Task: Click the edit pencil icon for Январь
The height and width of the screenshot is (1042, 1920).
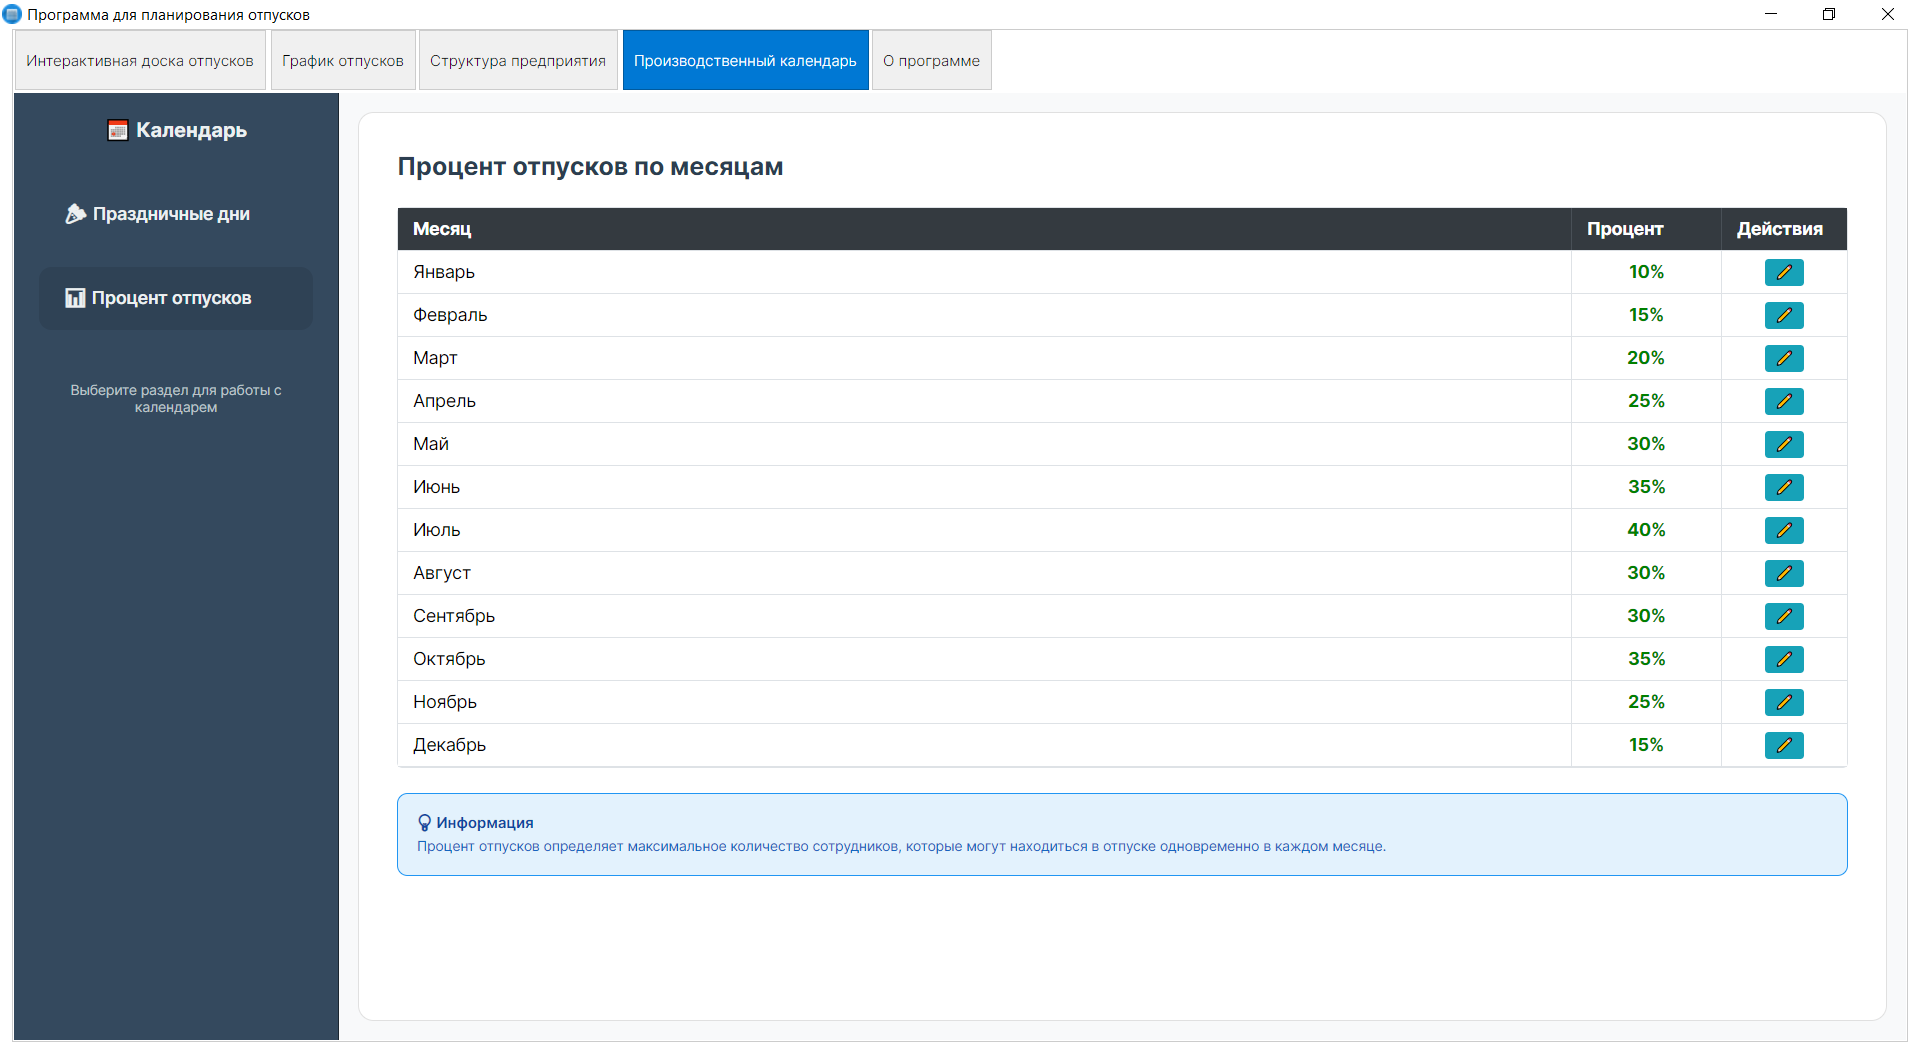Action: [x=1783, y=272]
